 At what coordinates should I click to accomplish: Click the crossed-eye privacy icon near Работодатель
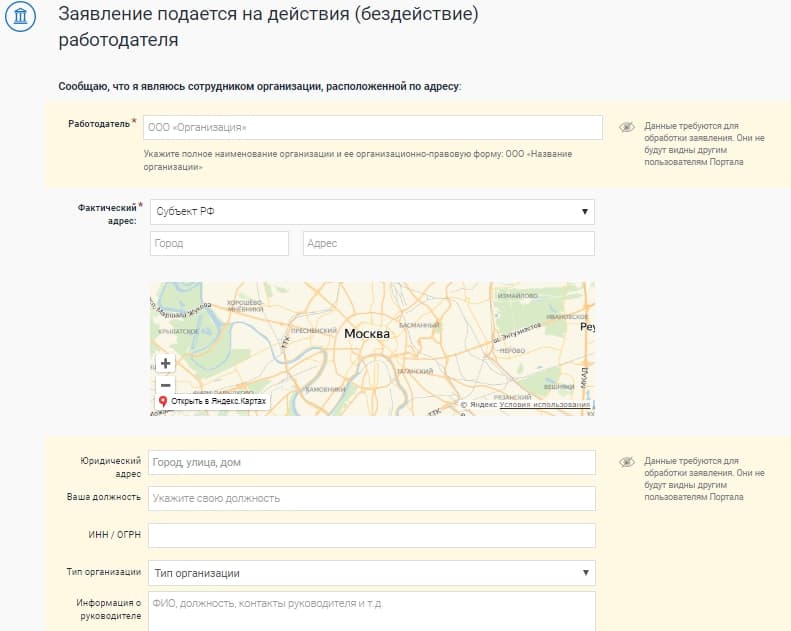[627, 127]
